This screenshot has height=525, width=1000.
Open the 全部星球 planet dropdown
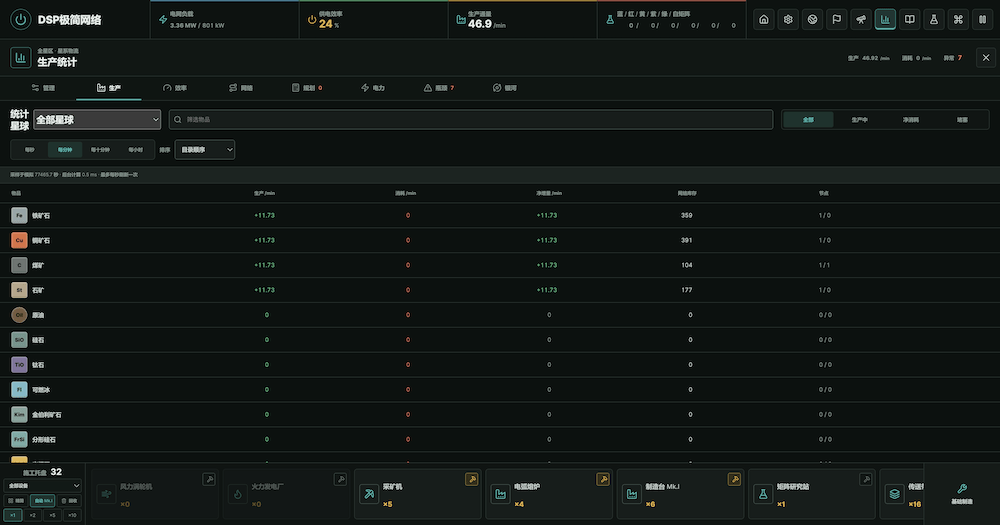click(97, 119)
